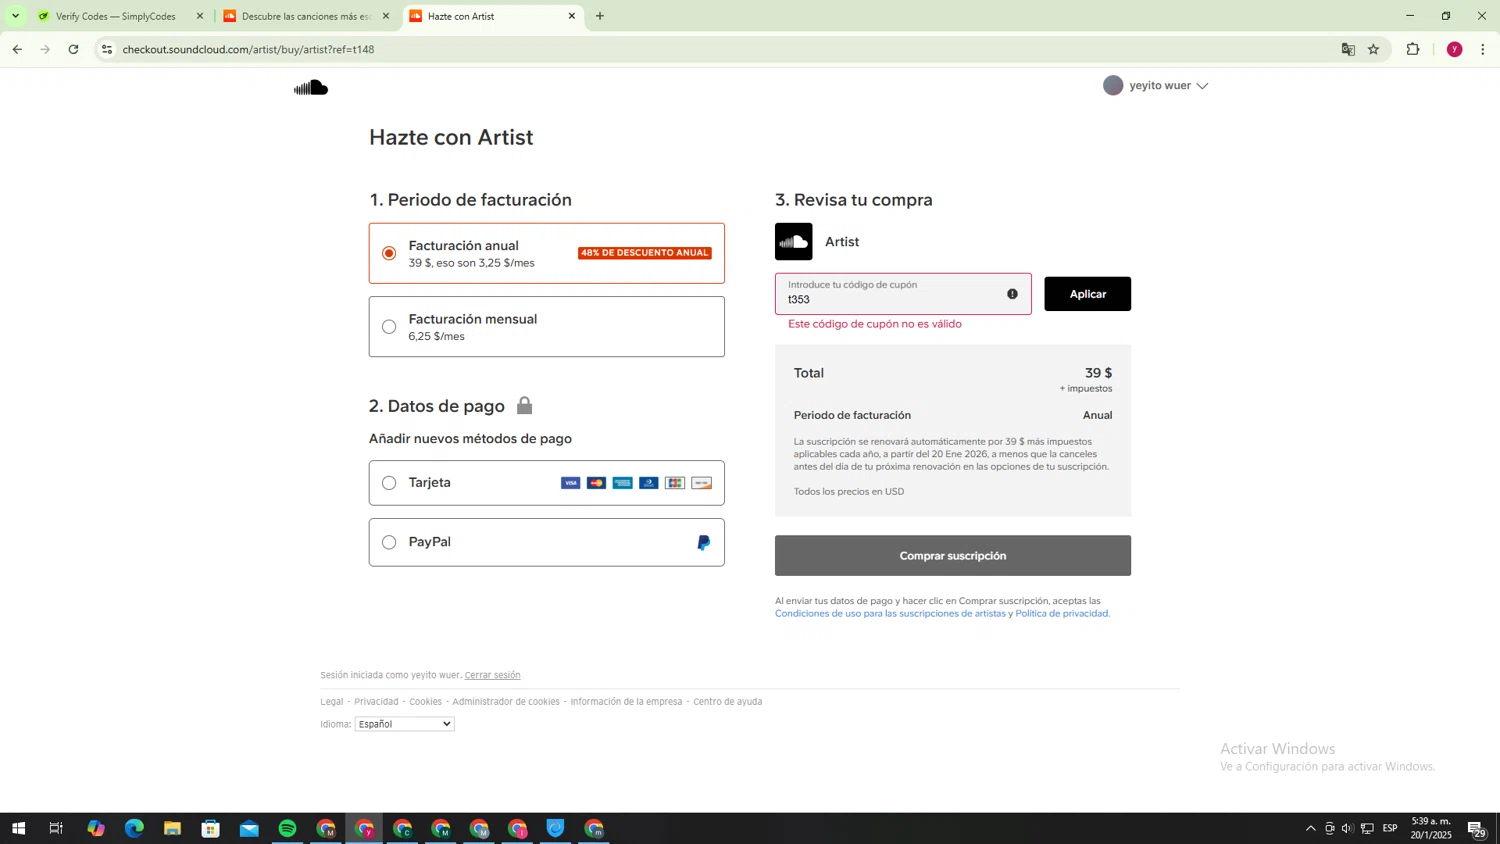Viewport: 1500px width, 844px height.
Task: Reload the checkout page
Action: pos(73,49)
